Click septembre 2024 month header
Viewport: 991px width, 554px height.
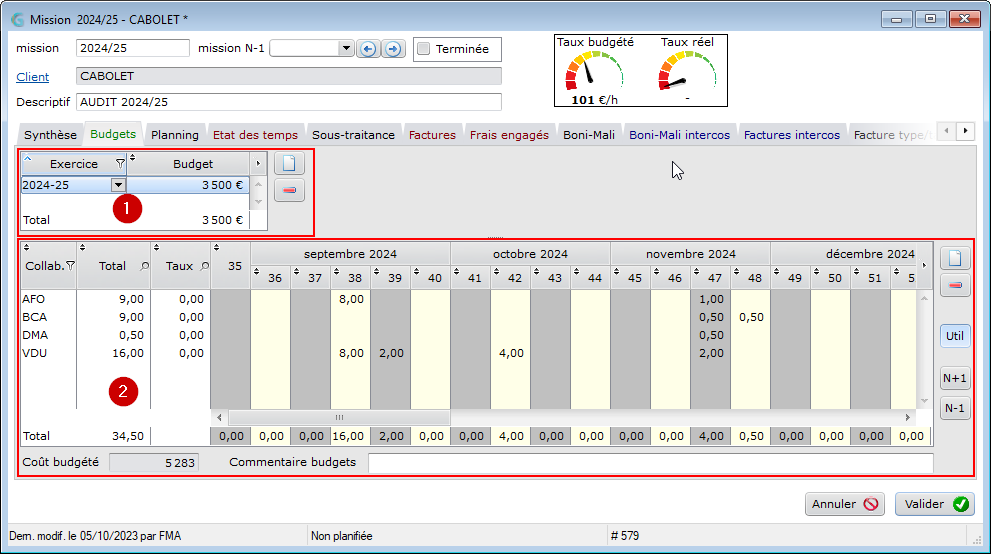pos(350,254)
